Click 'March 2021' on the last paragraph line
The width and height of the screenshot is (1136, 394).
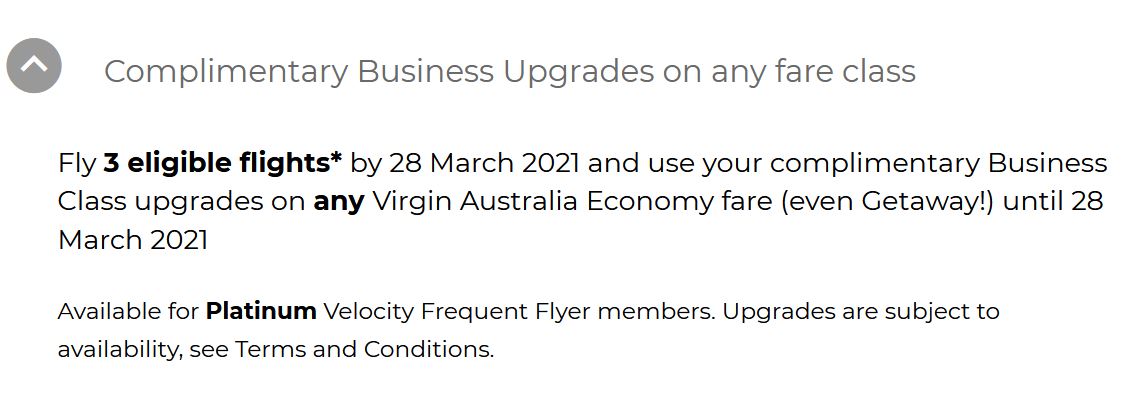[133, 240]
